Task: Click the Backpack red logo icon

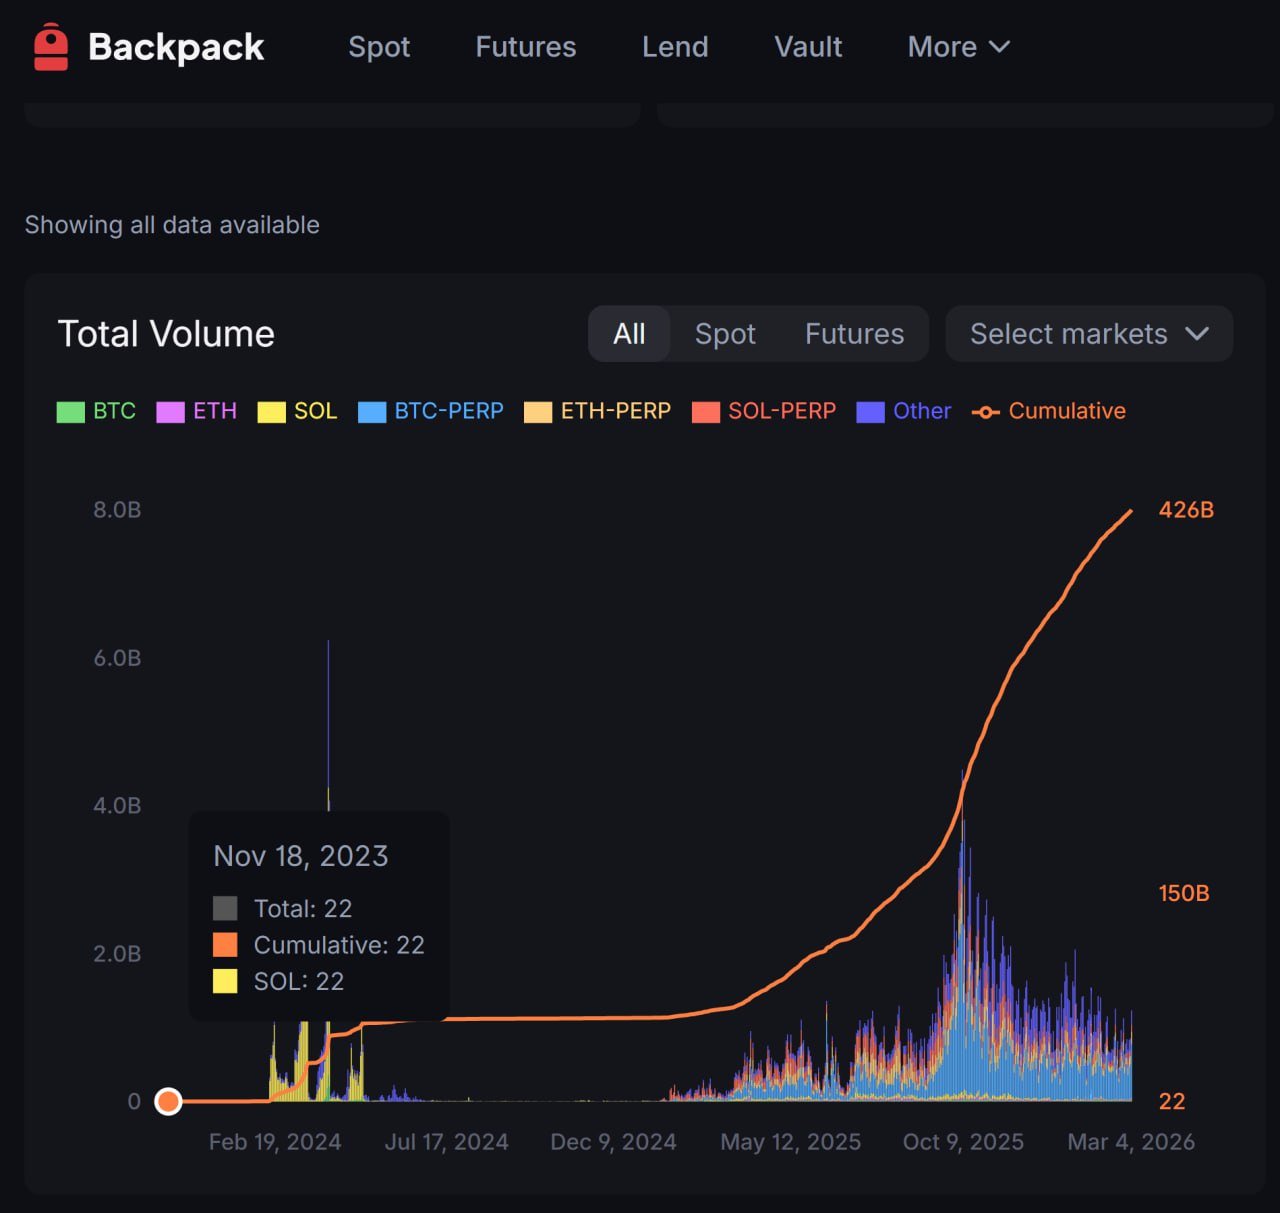Action: tap(50, 47)
